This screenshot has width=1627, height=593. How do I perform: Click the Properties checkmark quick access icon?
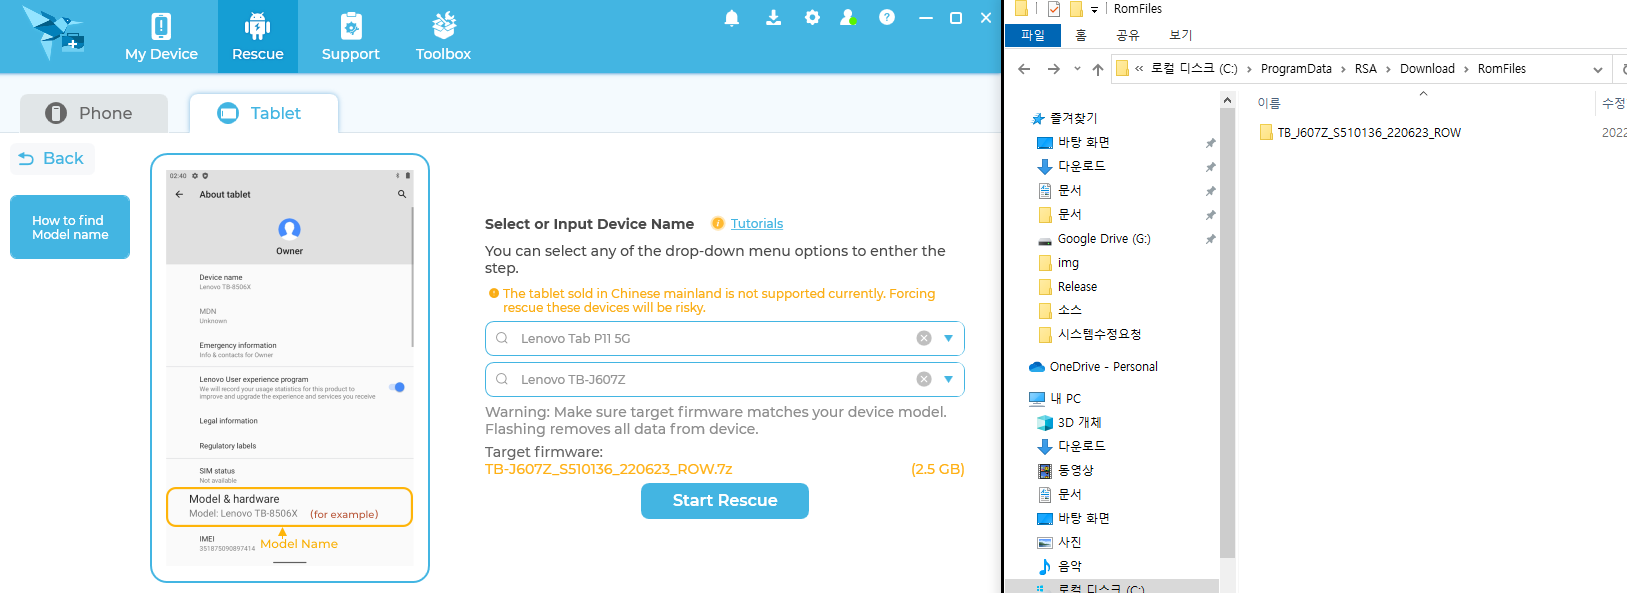pos(1054,9)
